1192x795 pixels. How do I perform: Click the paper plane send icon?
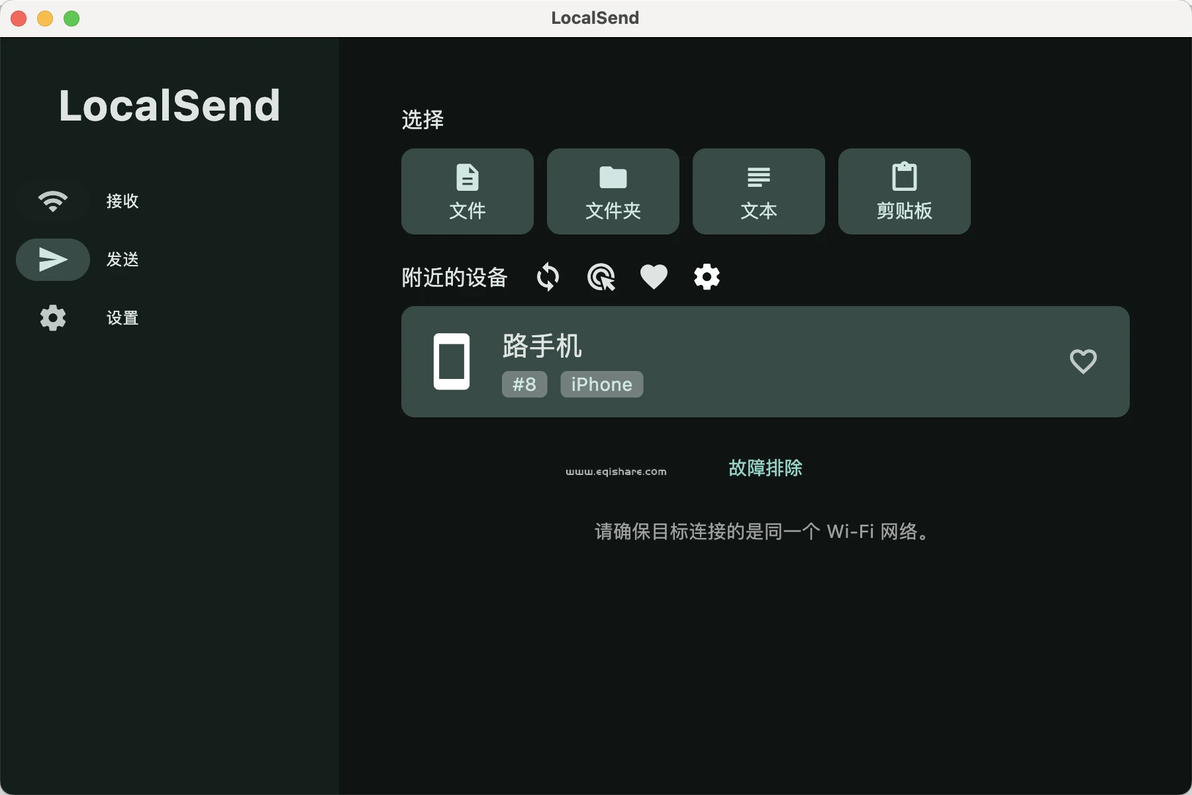(52, 259)
